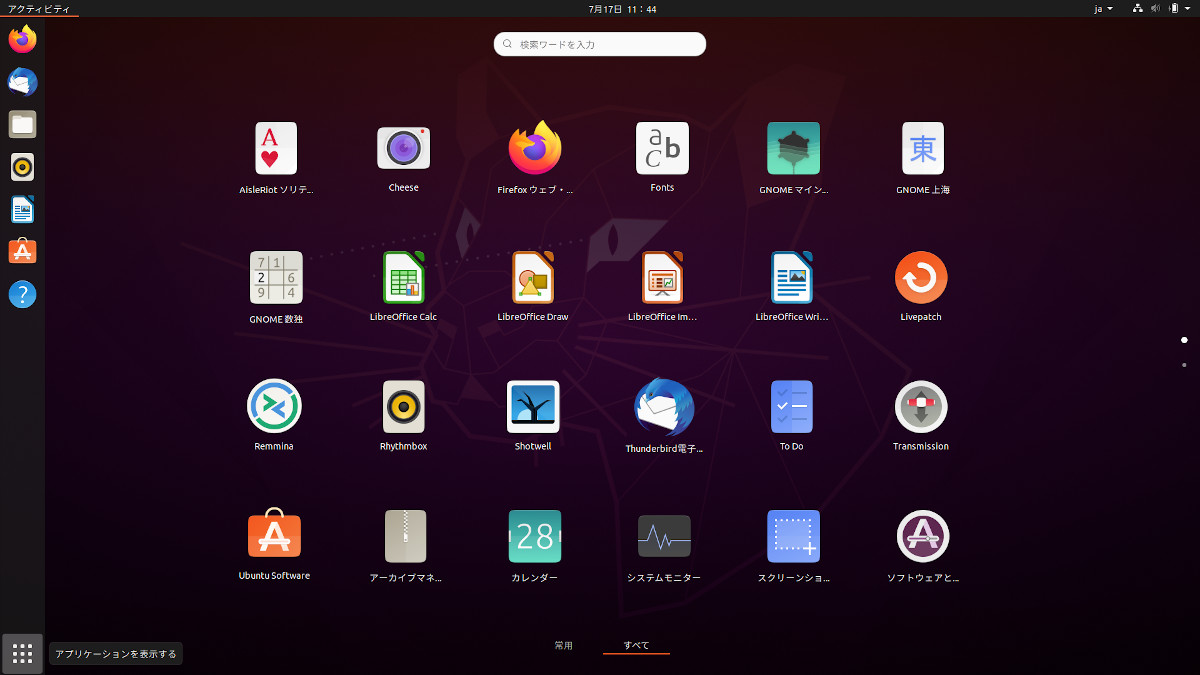
Task: Open Thunderbird mail from the grid
Action: pos(664,408)
